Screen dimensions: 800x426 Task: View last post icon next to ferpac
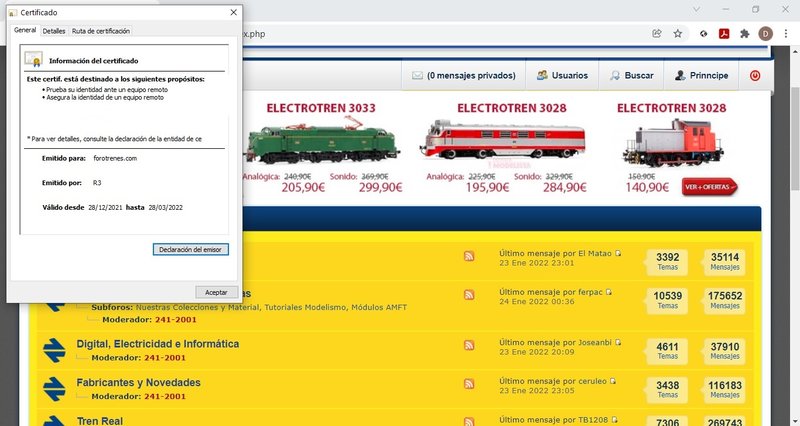tap(609, 292)
